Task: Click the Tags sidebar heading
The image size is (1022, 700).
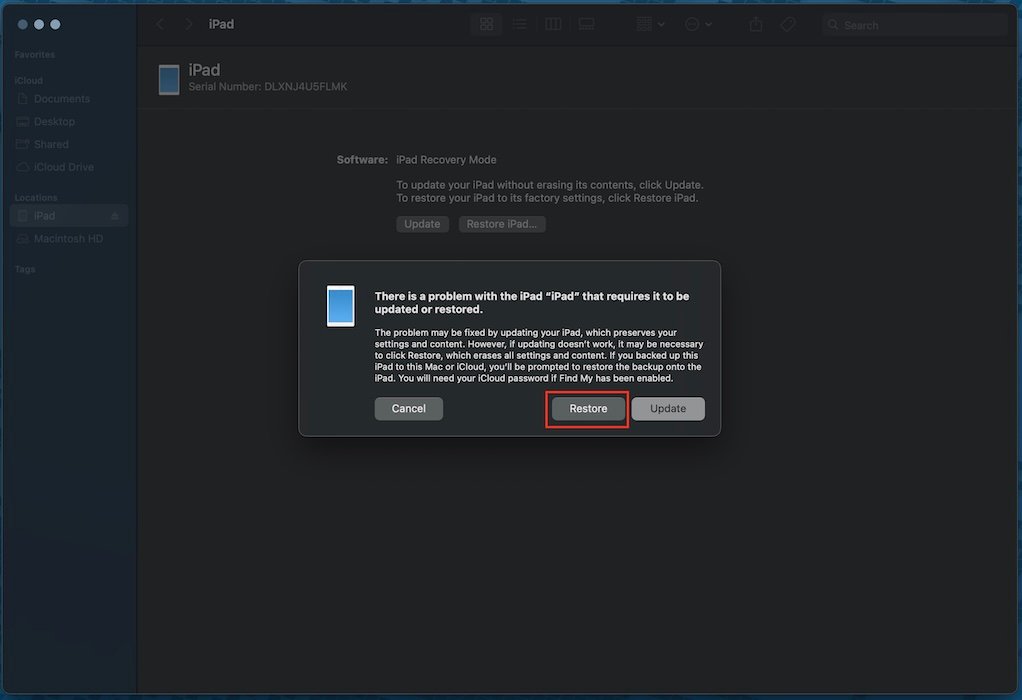Action: (25, 269)
